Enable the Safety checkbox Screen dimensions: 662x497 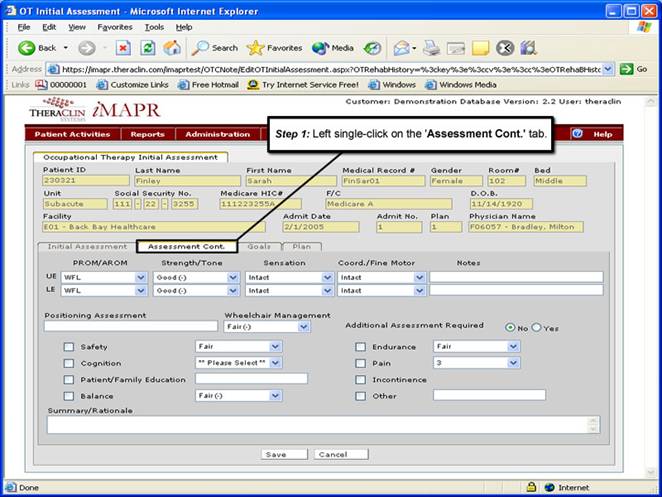(69, 347)
